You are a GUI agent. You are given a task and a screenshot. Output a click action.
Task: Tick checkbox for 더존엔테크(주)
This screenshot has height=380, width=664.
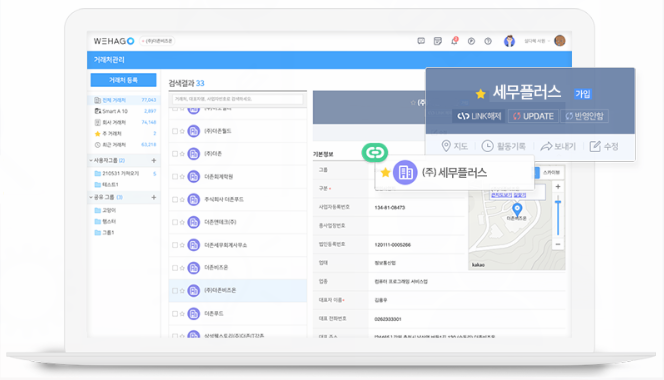click(174, 222)
